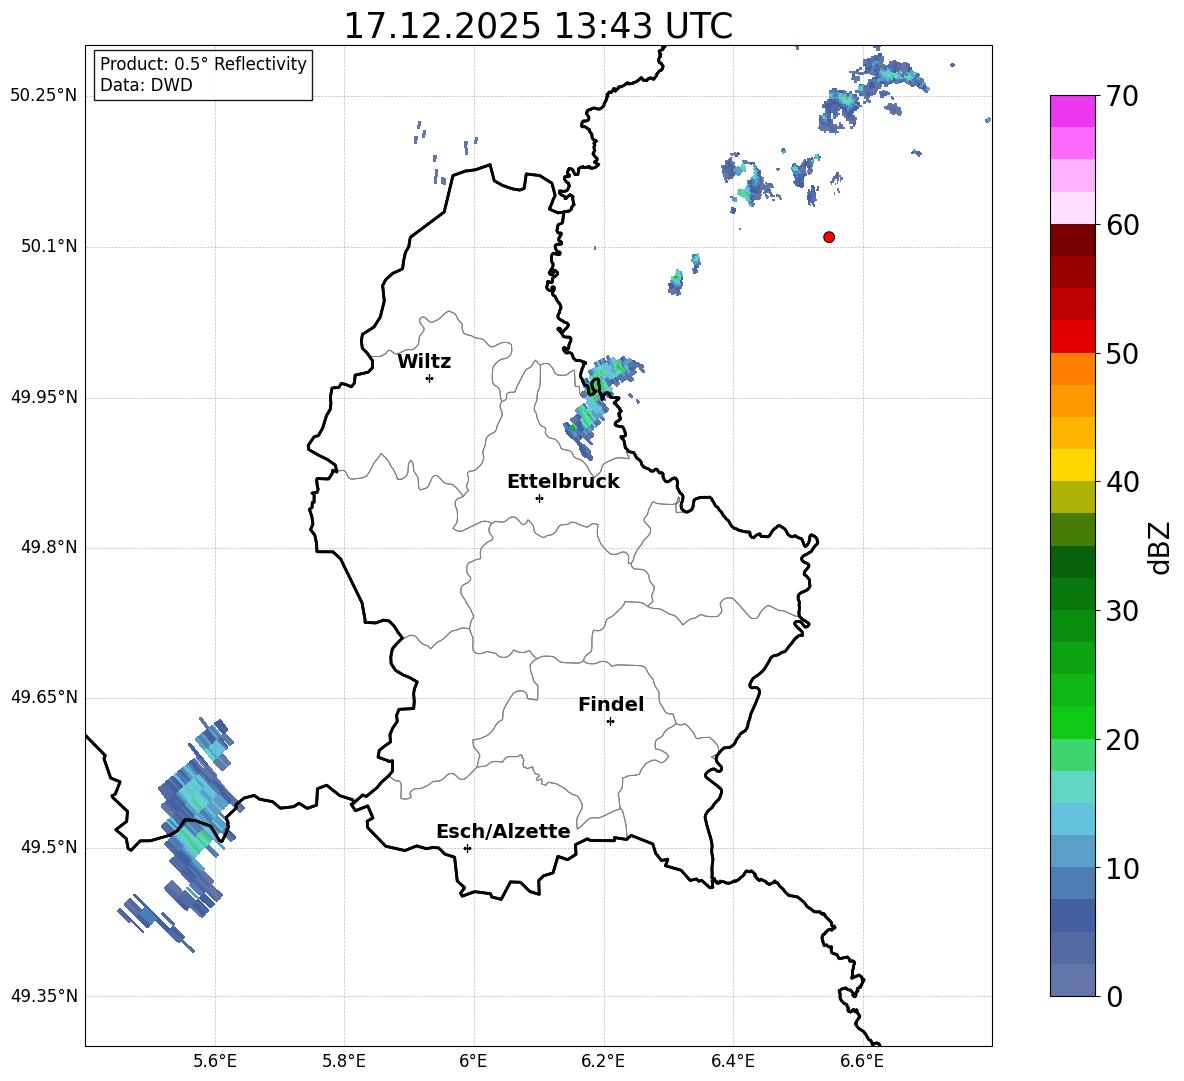Select the Esch/Alzette city label
Screen dimensions: 1184x1081
pos(503,831)
